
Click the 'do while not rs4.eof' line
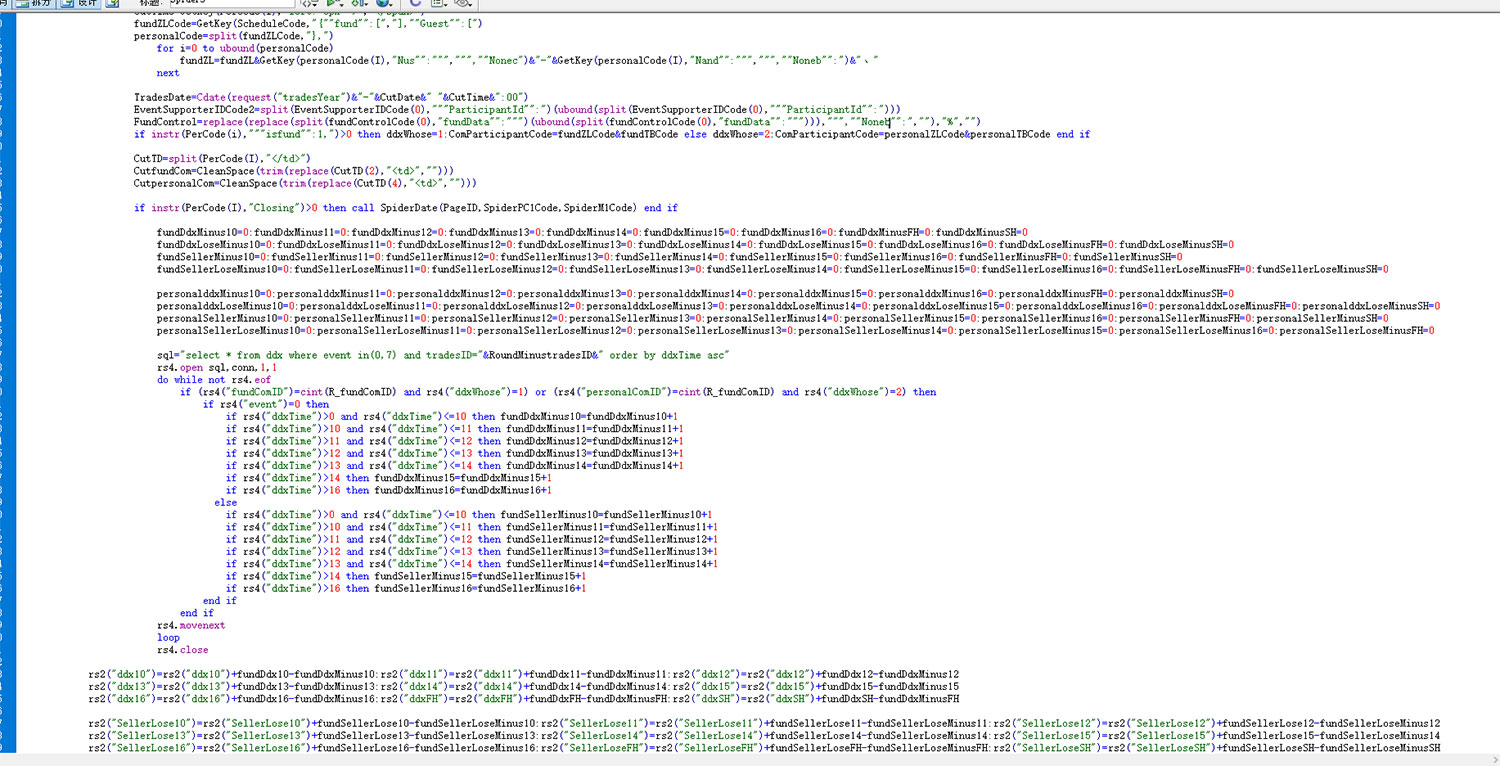214,380
